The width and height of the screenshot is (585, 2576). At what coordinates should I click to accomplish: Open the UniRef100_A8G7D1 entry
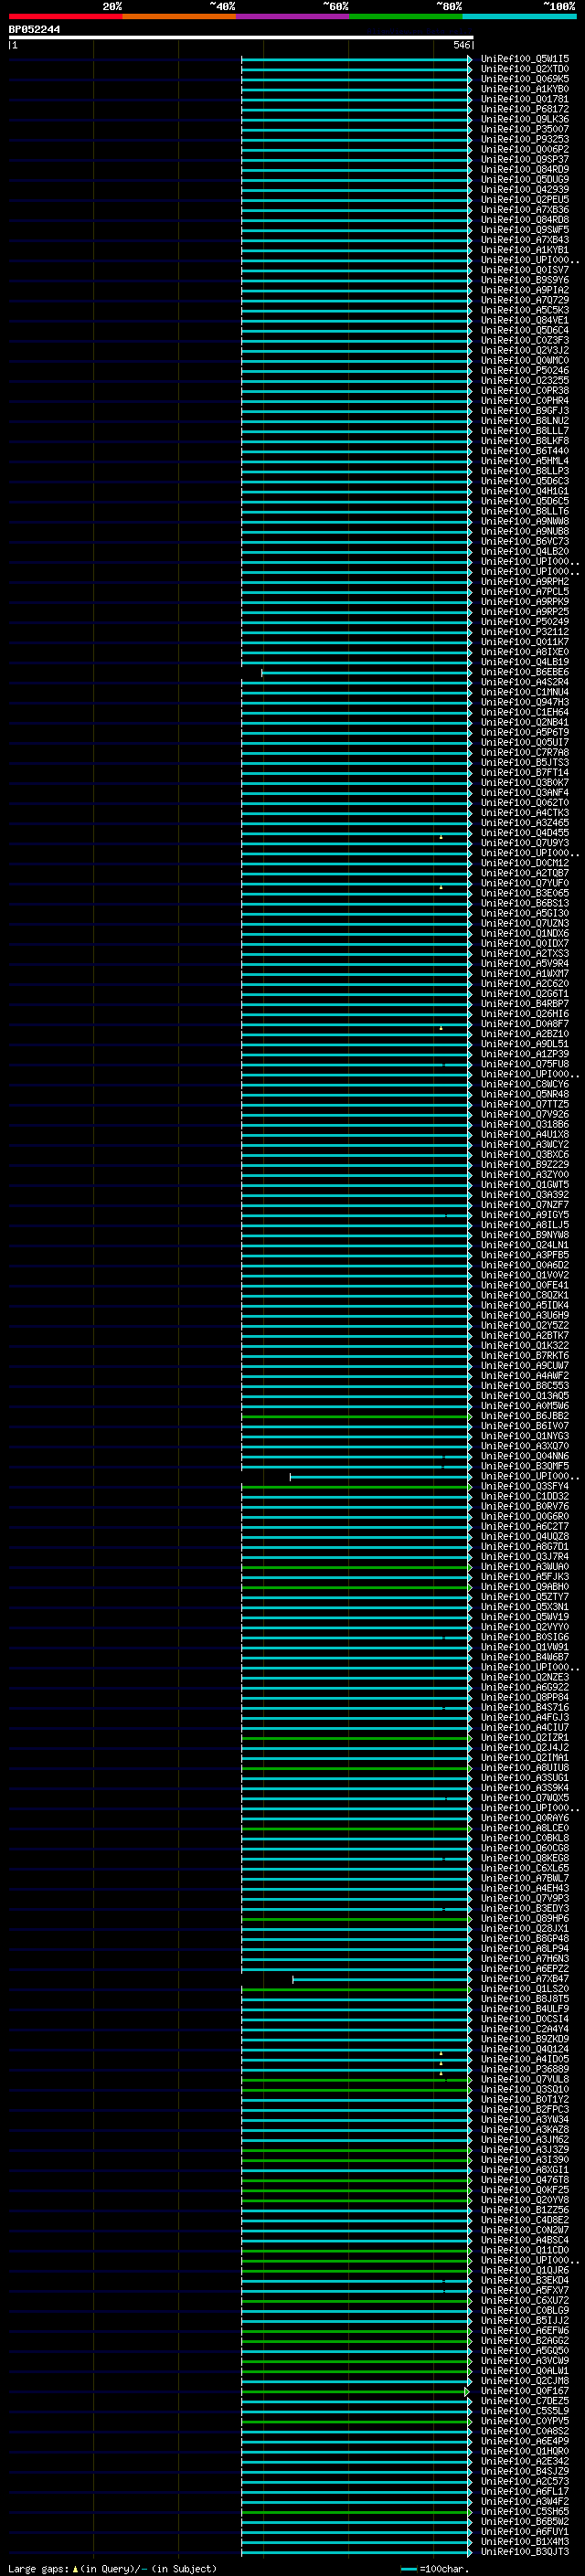coord(524,1546)
